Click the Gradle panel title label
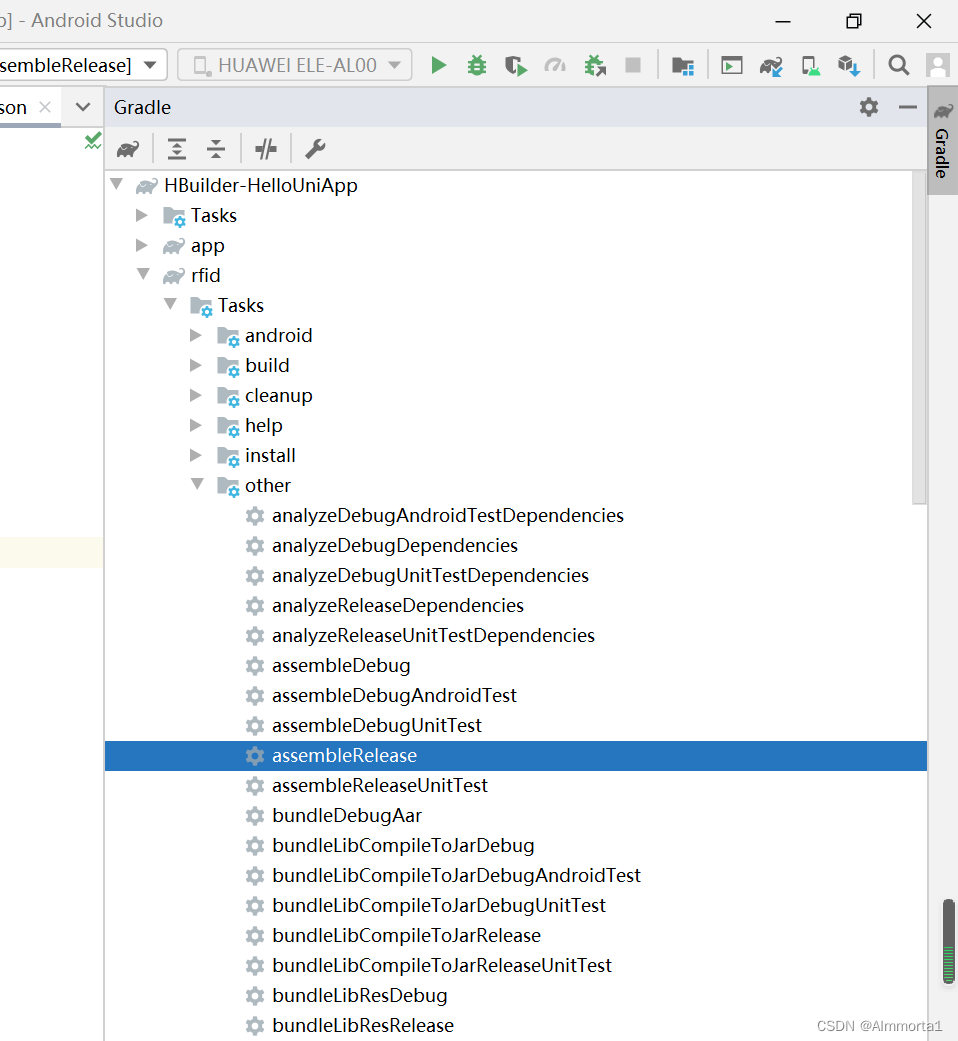The width and height of the screenshot is (958, 1041). 142,107
